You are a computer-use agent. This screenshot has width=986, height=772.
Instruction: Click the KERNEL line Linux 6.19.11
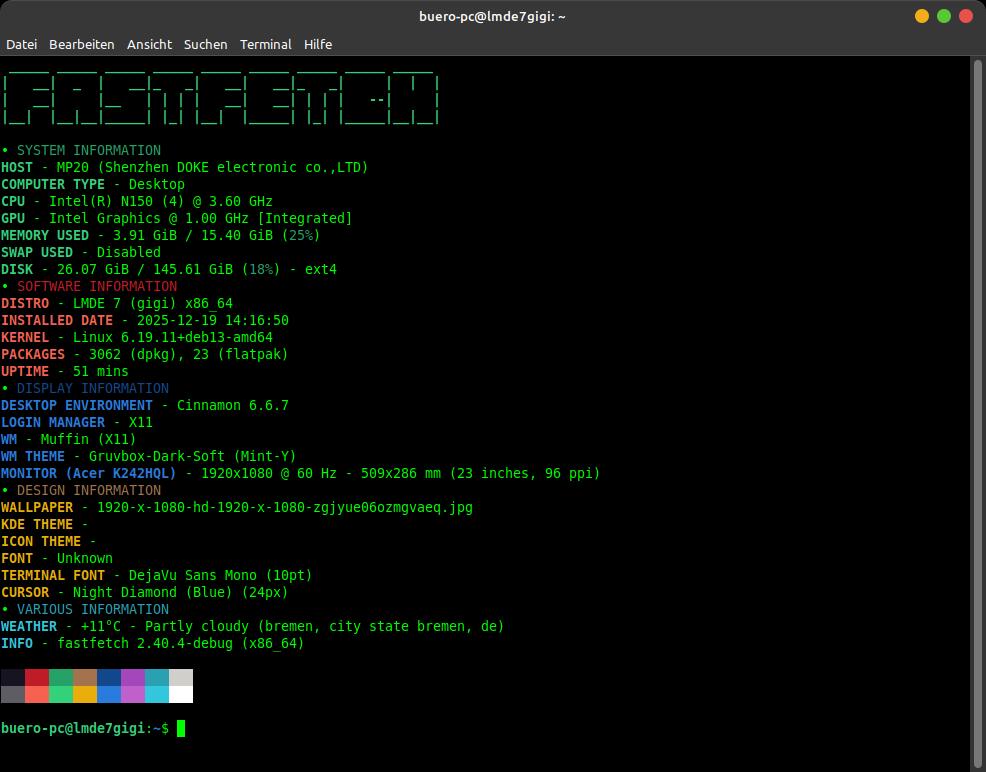click(137, 337)
